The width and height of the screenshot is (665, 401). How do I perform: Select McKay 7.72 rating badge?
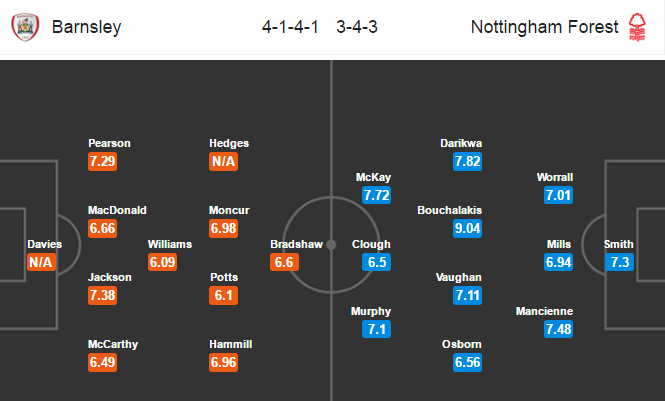coord(376,195)
